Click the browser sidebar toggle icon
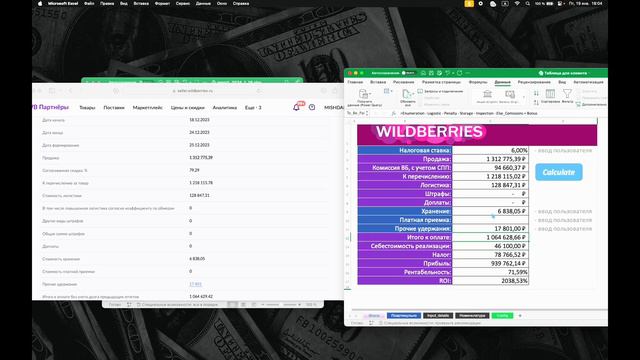Image resolution: width=640 pixels, height=360 pixels. point(52,91)
